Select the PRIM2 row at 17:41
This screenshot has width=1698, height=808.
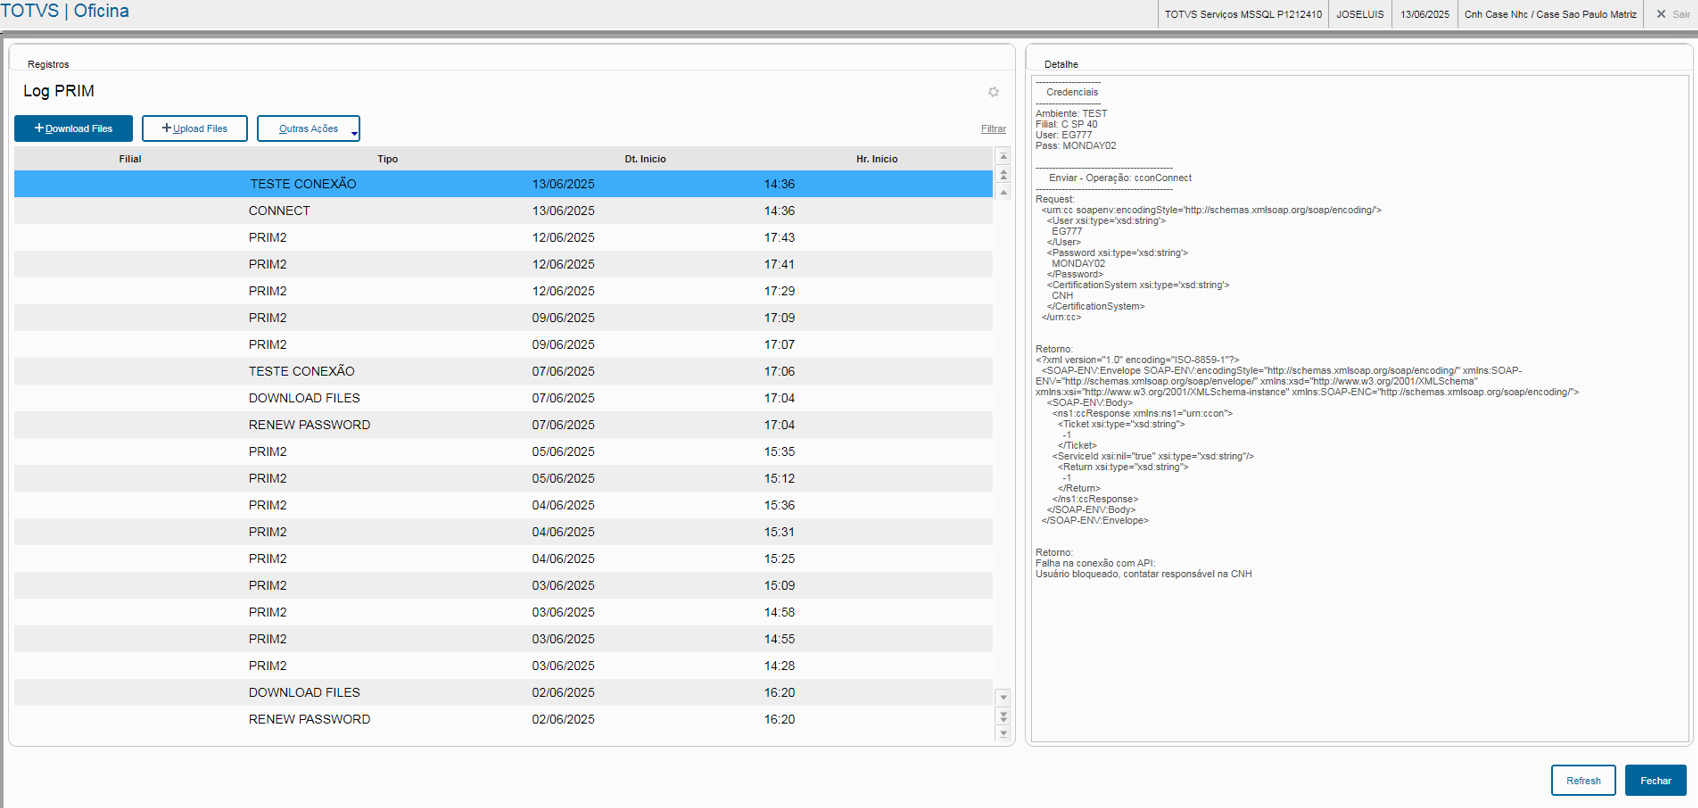pos(503,264)
